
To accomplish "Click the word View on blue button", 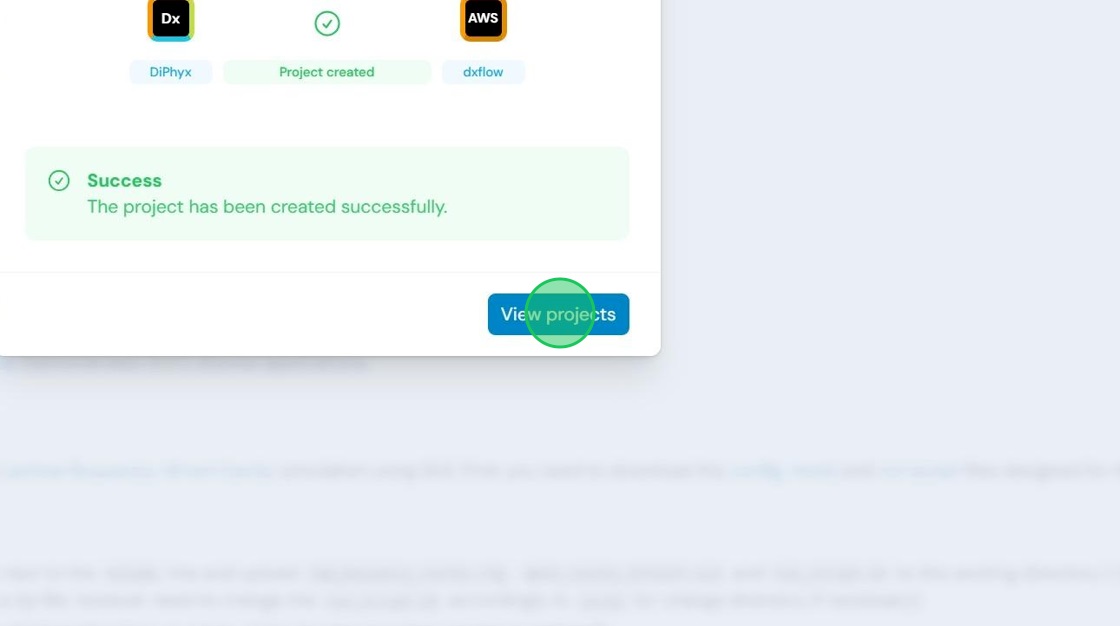I will 521,314.
